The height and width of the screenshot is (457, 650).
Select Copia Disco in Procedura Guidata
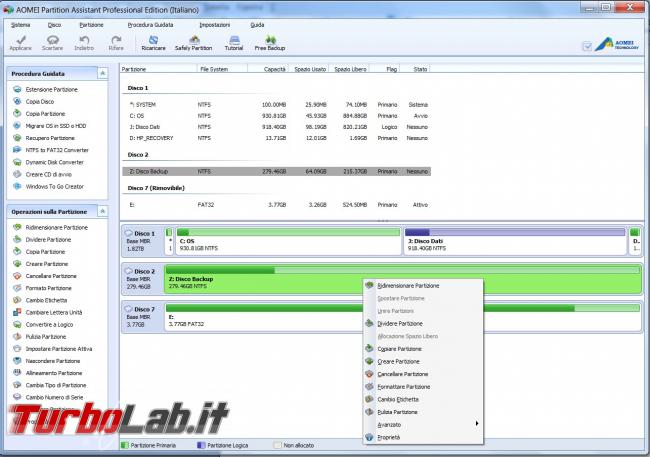tap(40, 102)
